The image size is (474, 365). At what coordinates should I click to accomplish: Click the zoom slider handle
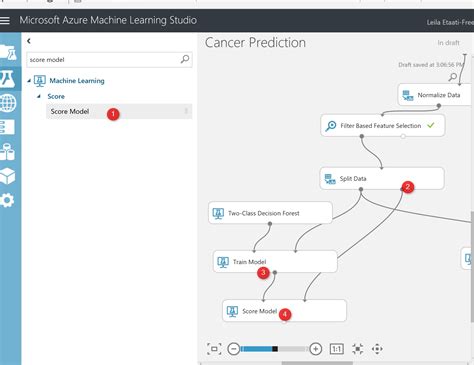click(275, 349)
